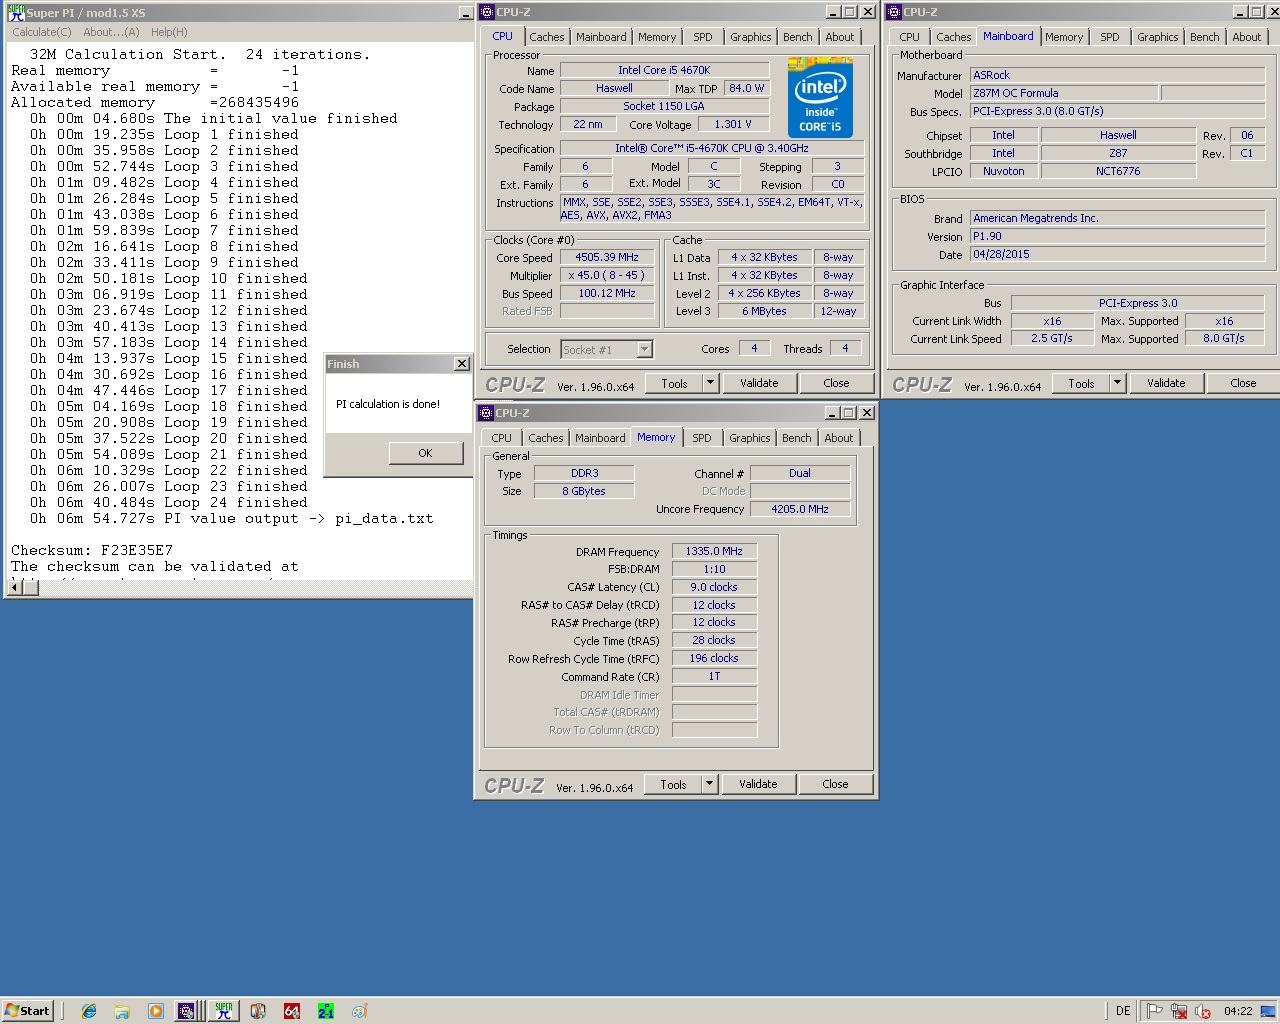The image size is (1280, 1024).
Task: Click Validate in Mainboard window
Action: click(x=1166, y=383)
